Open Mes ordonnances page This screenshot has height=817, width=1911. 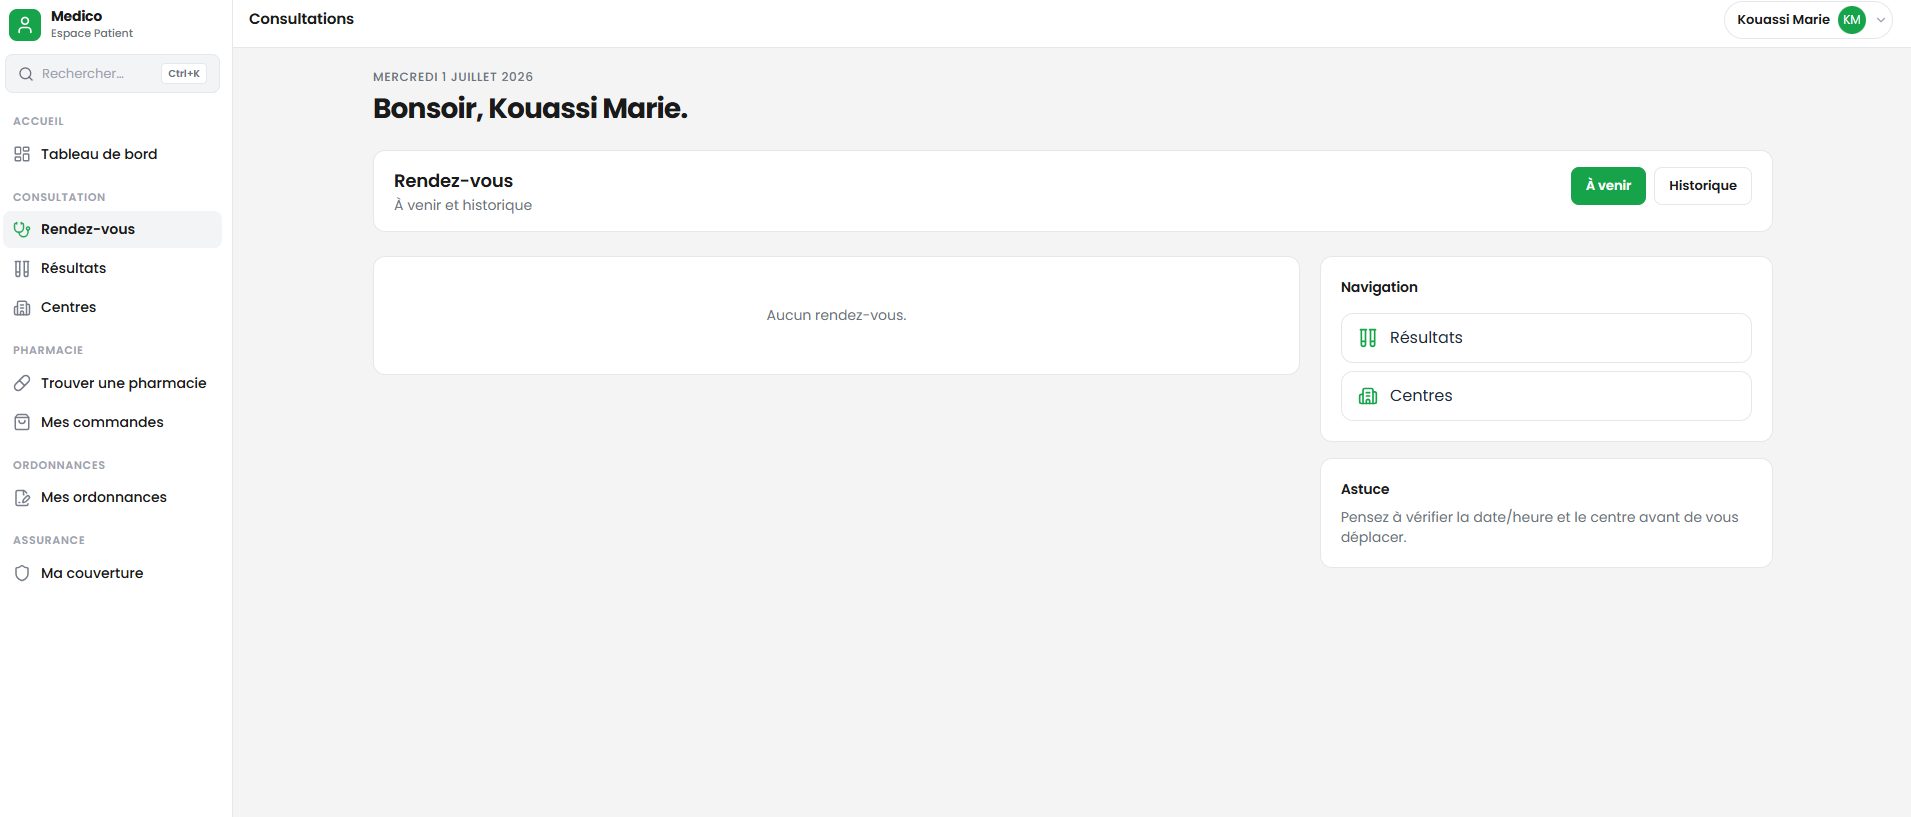click(x=113, y=497)
